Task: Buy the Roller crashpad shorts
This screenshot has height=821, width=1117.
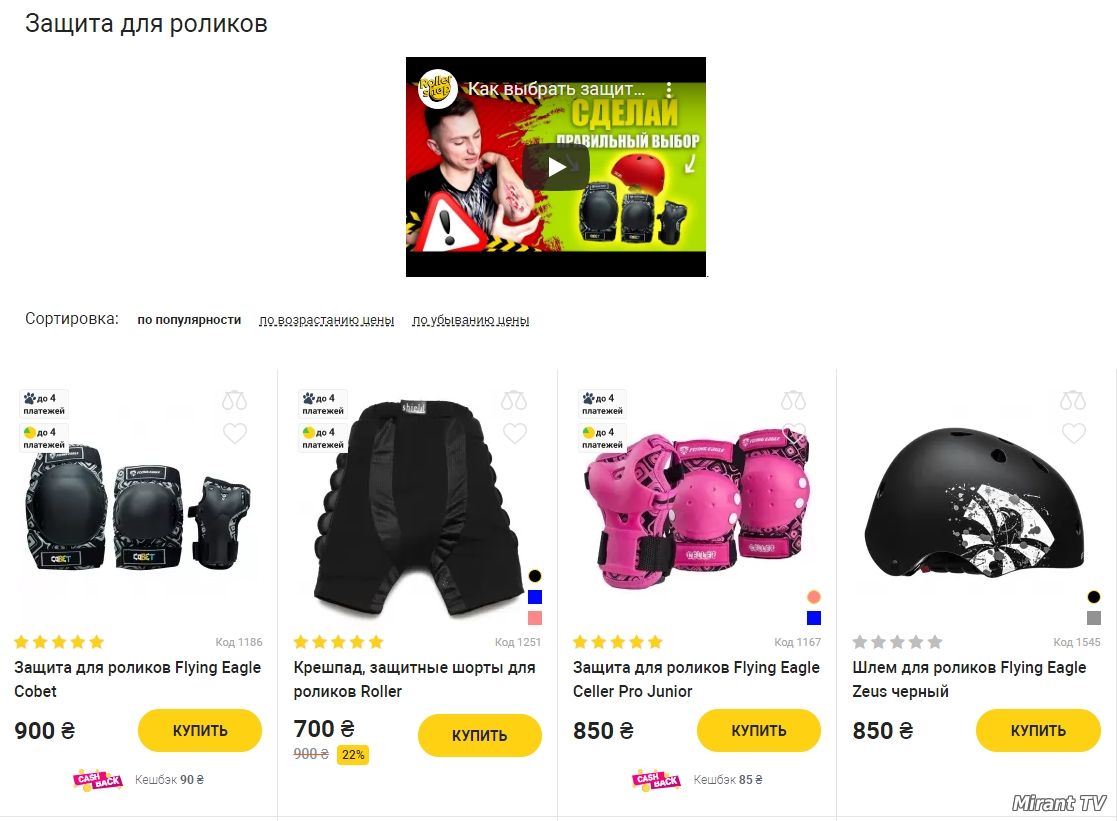Action: 479,735
